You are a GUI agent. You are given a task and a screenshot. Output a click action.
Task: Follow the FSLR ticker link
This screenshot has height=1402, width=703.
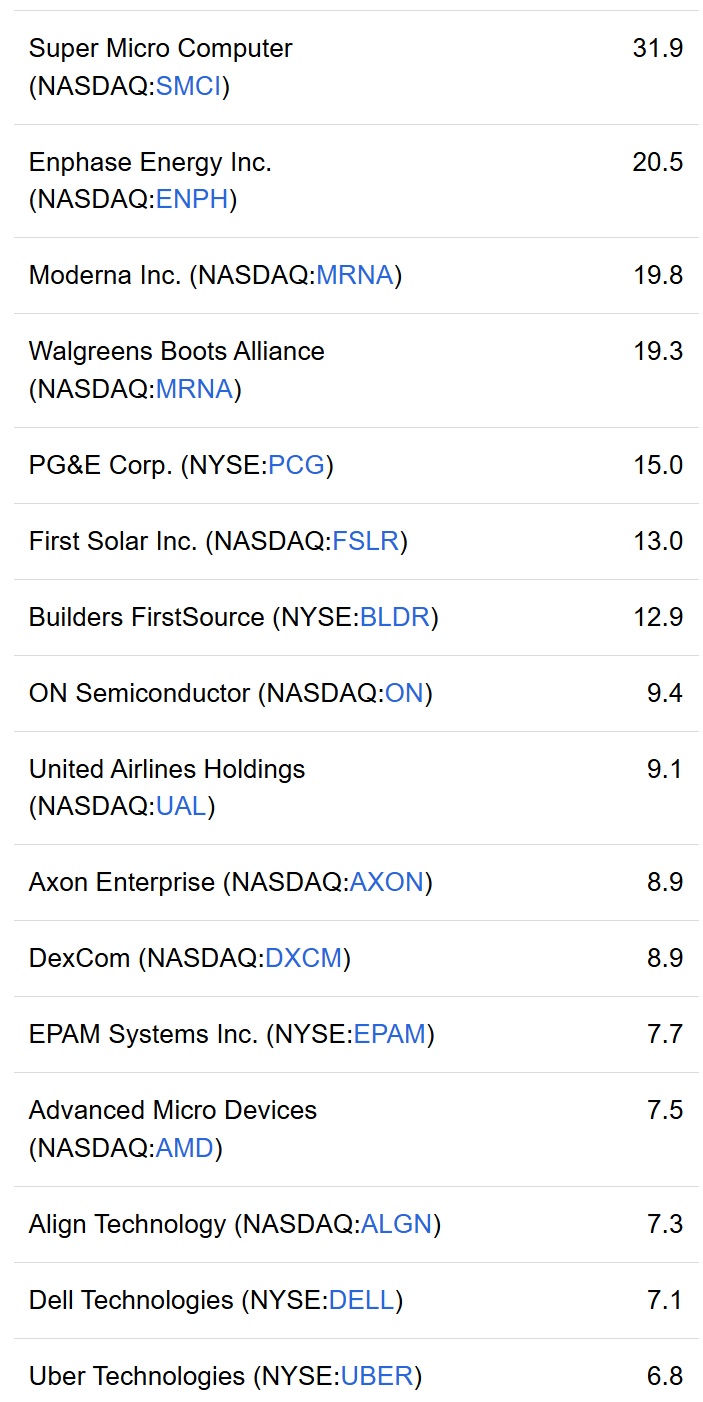point(366,542)
